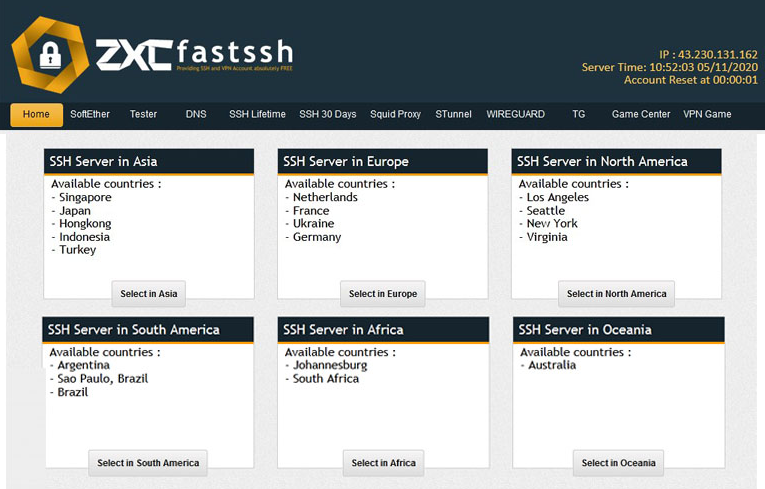This screenshot has height=489, width=765.
Task: Click the SSH Server in North America header
Action: [x=616, y=162]
